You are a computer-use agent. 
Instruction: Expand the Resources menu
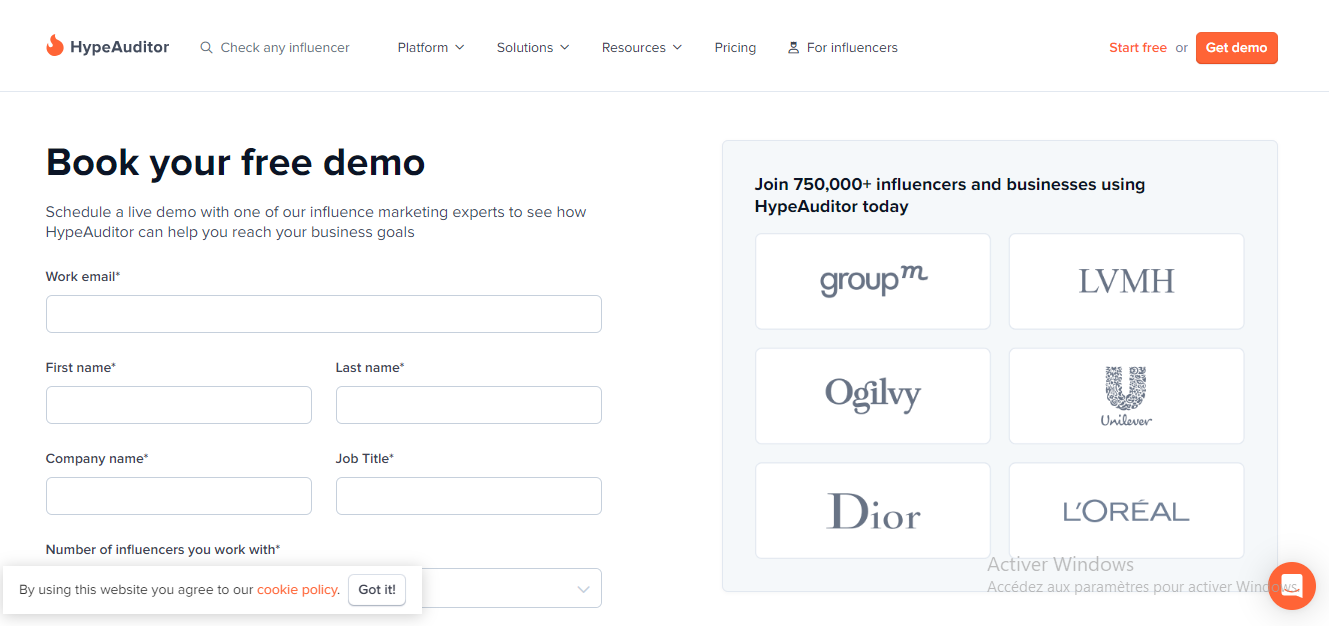(642, 47)
